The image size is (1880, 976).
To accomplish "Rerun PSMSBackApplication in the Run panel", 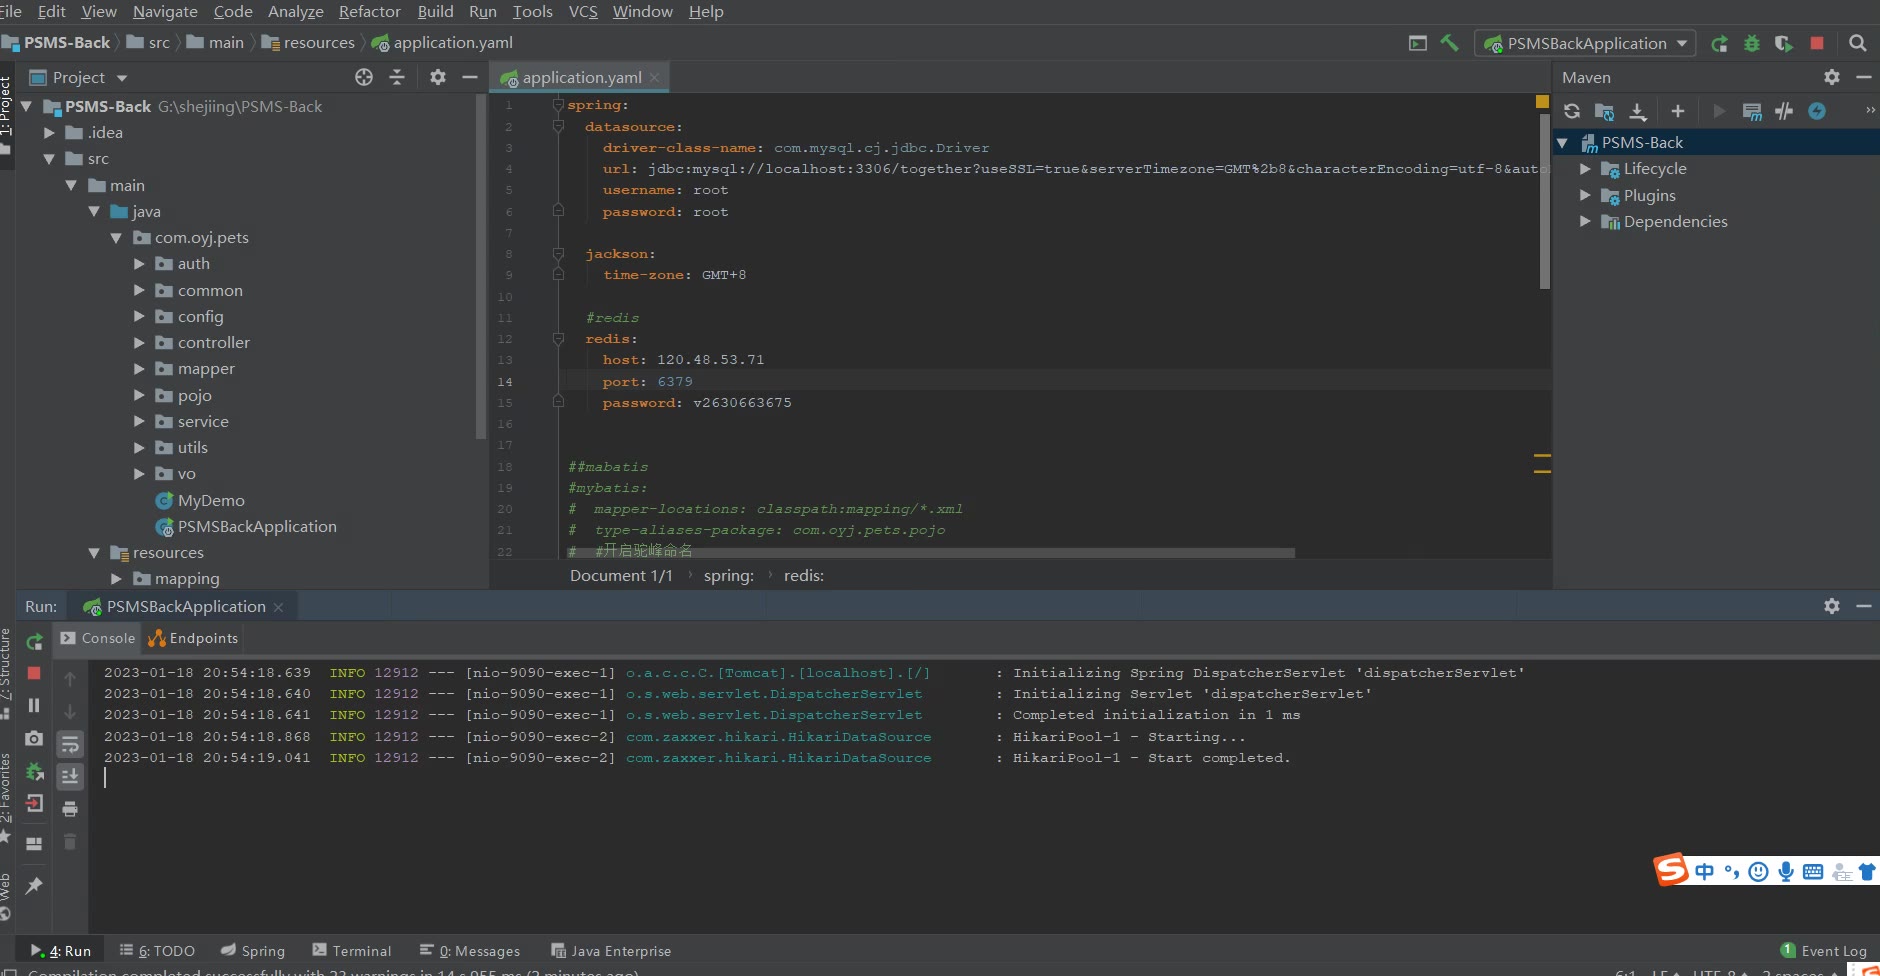I will (x=35, y=641).
